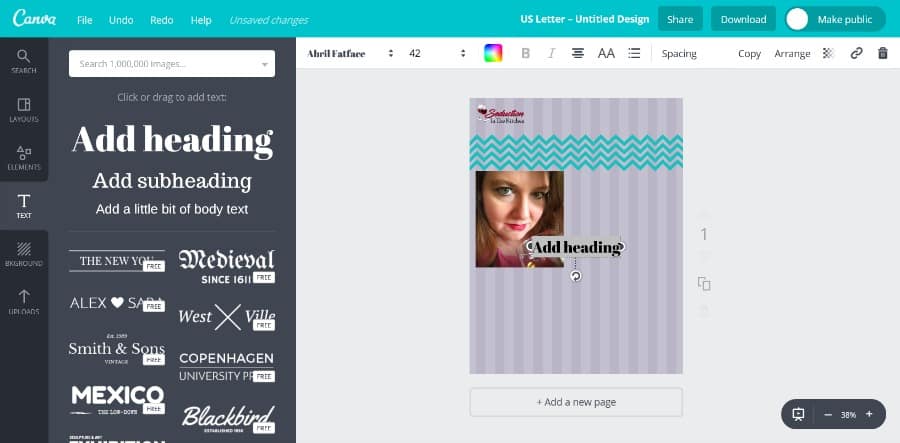The image size is (900, 443).
Task: Zoom out with the minus button
Action: 828,414
